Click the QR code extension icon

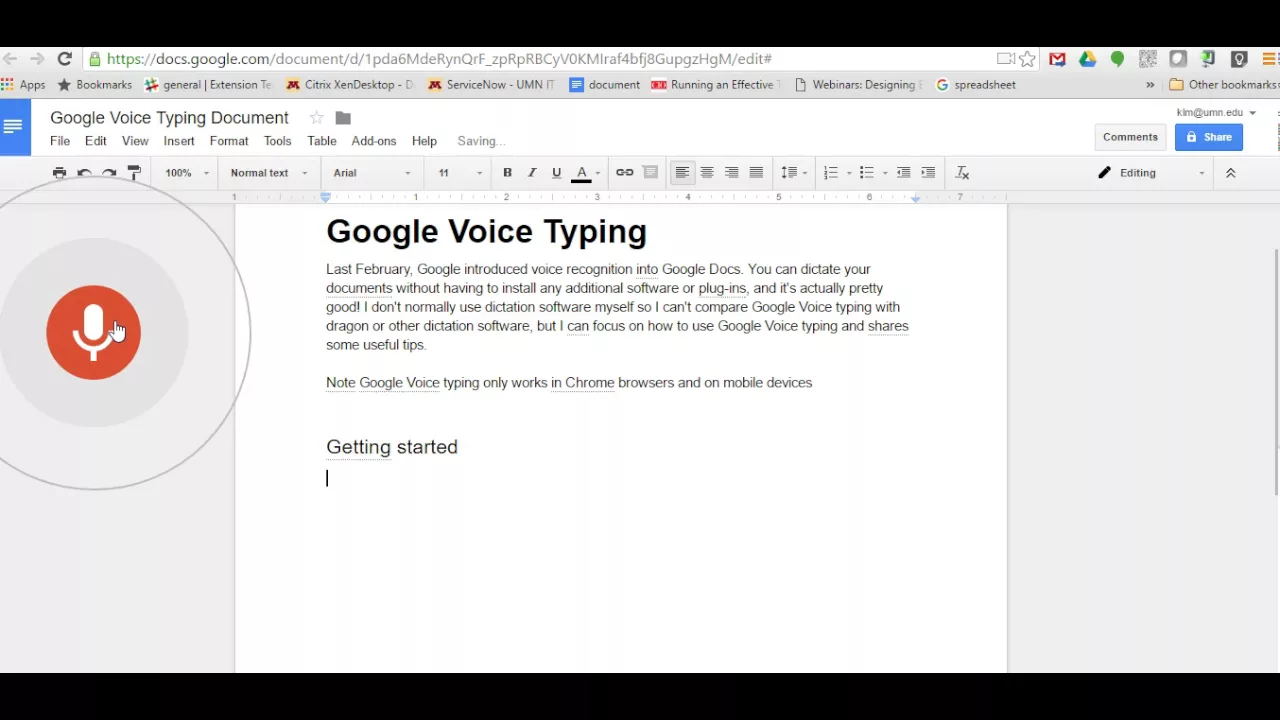(1147, 59)
